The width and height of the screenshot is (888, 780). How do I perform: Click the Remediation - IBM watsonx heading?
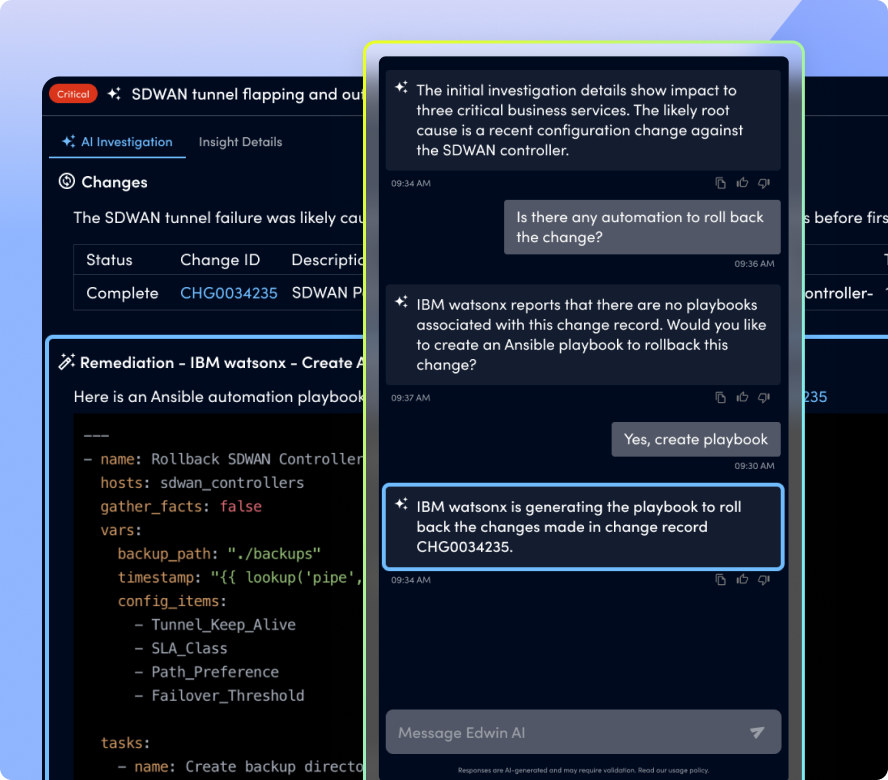pyautogui.click(x=221, y=363)
